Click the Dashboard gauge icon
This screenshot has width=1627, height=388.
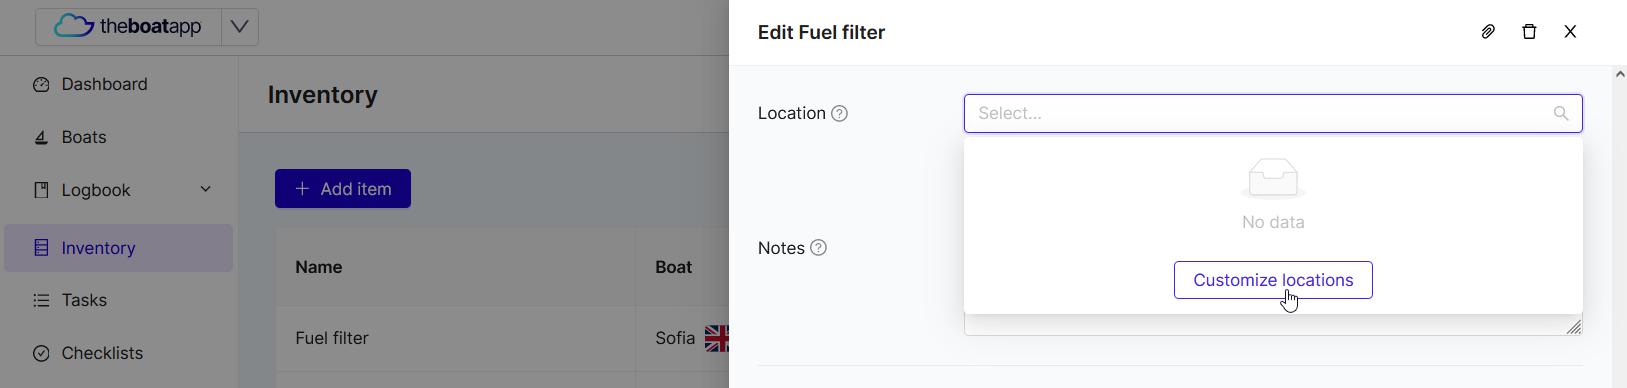[41, 85]
